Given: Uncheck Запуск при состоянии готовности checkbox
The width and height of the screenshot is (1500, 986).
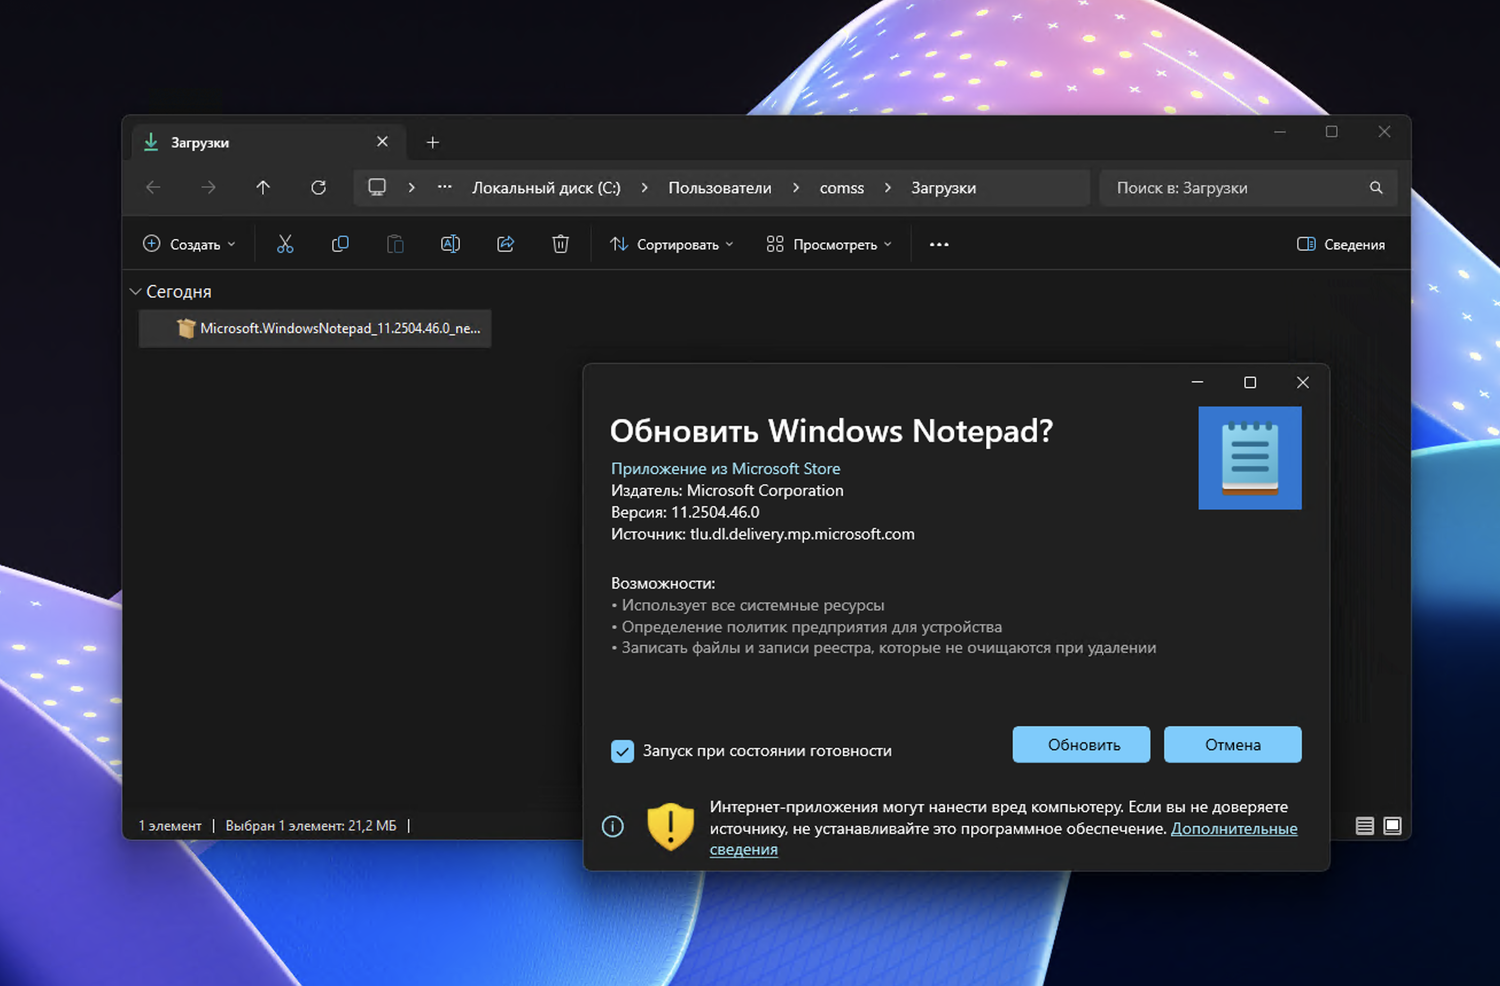Looking at the screenshot, I should [x=622, y=751].
